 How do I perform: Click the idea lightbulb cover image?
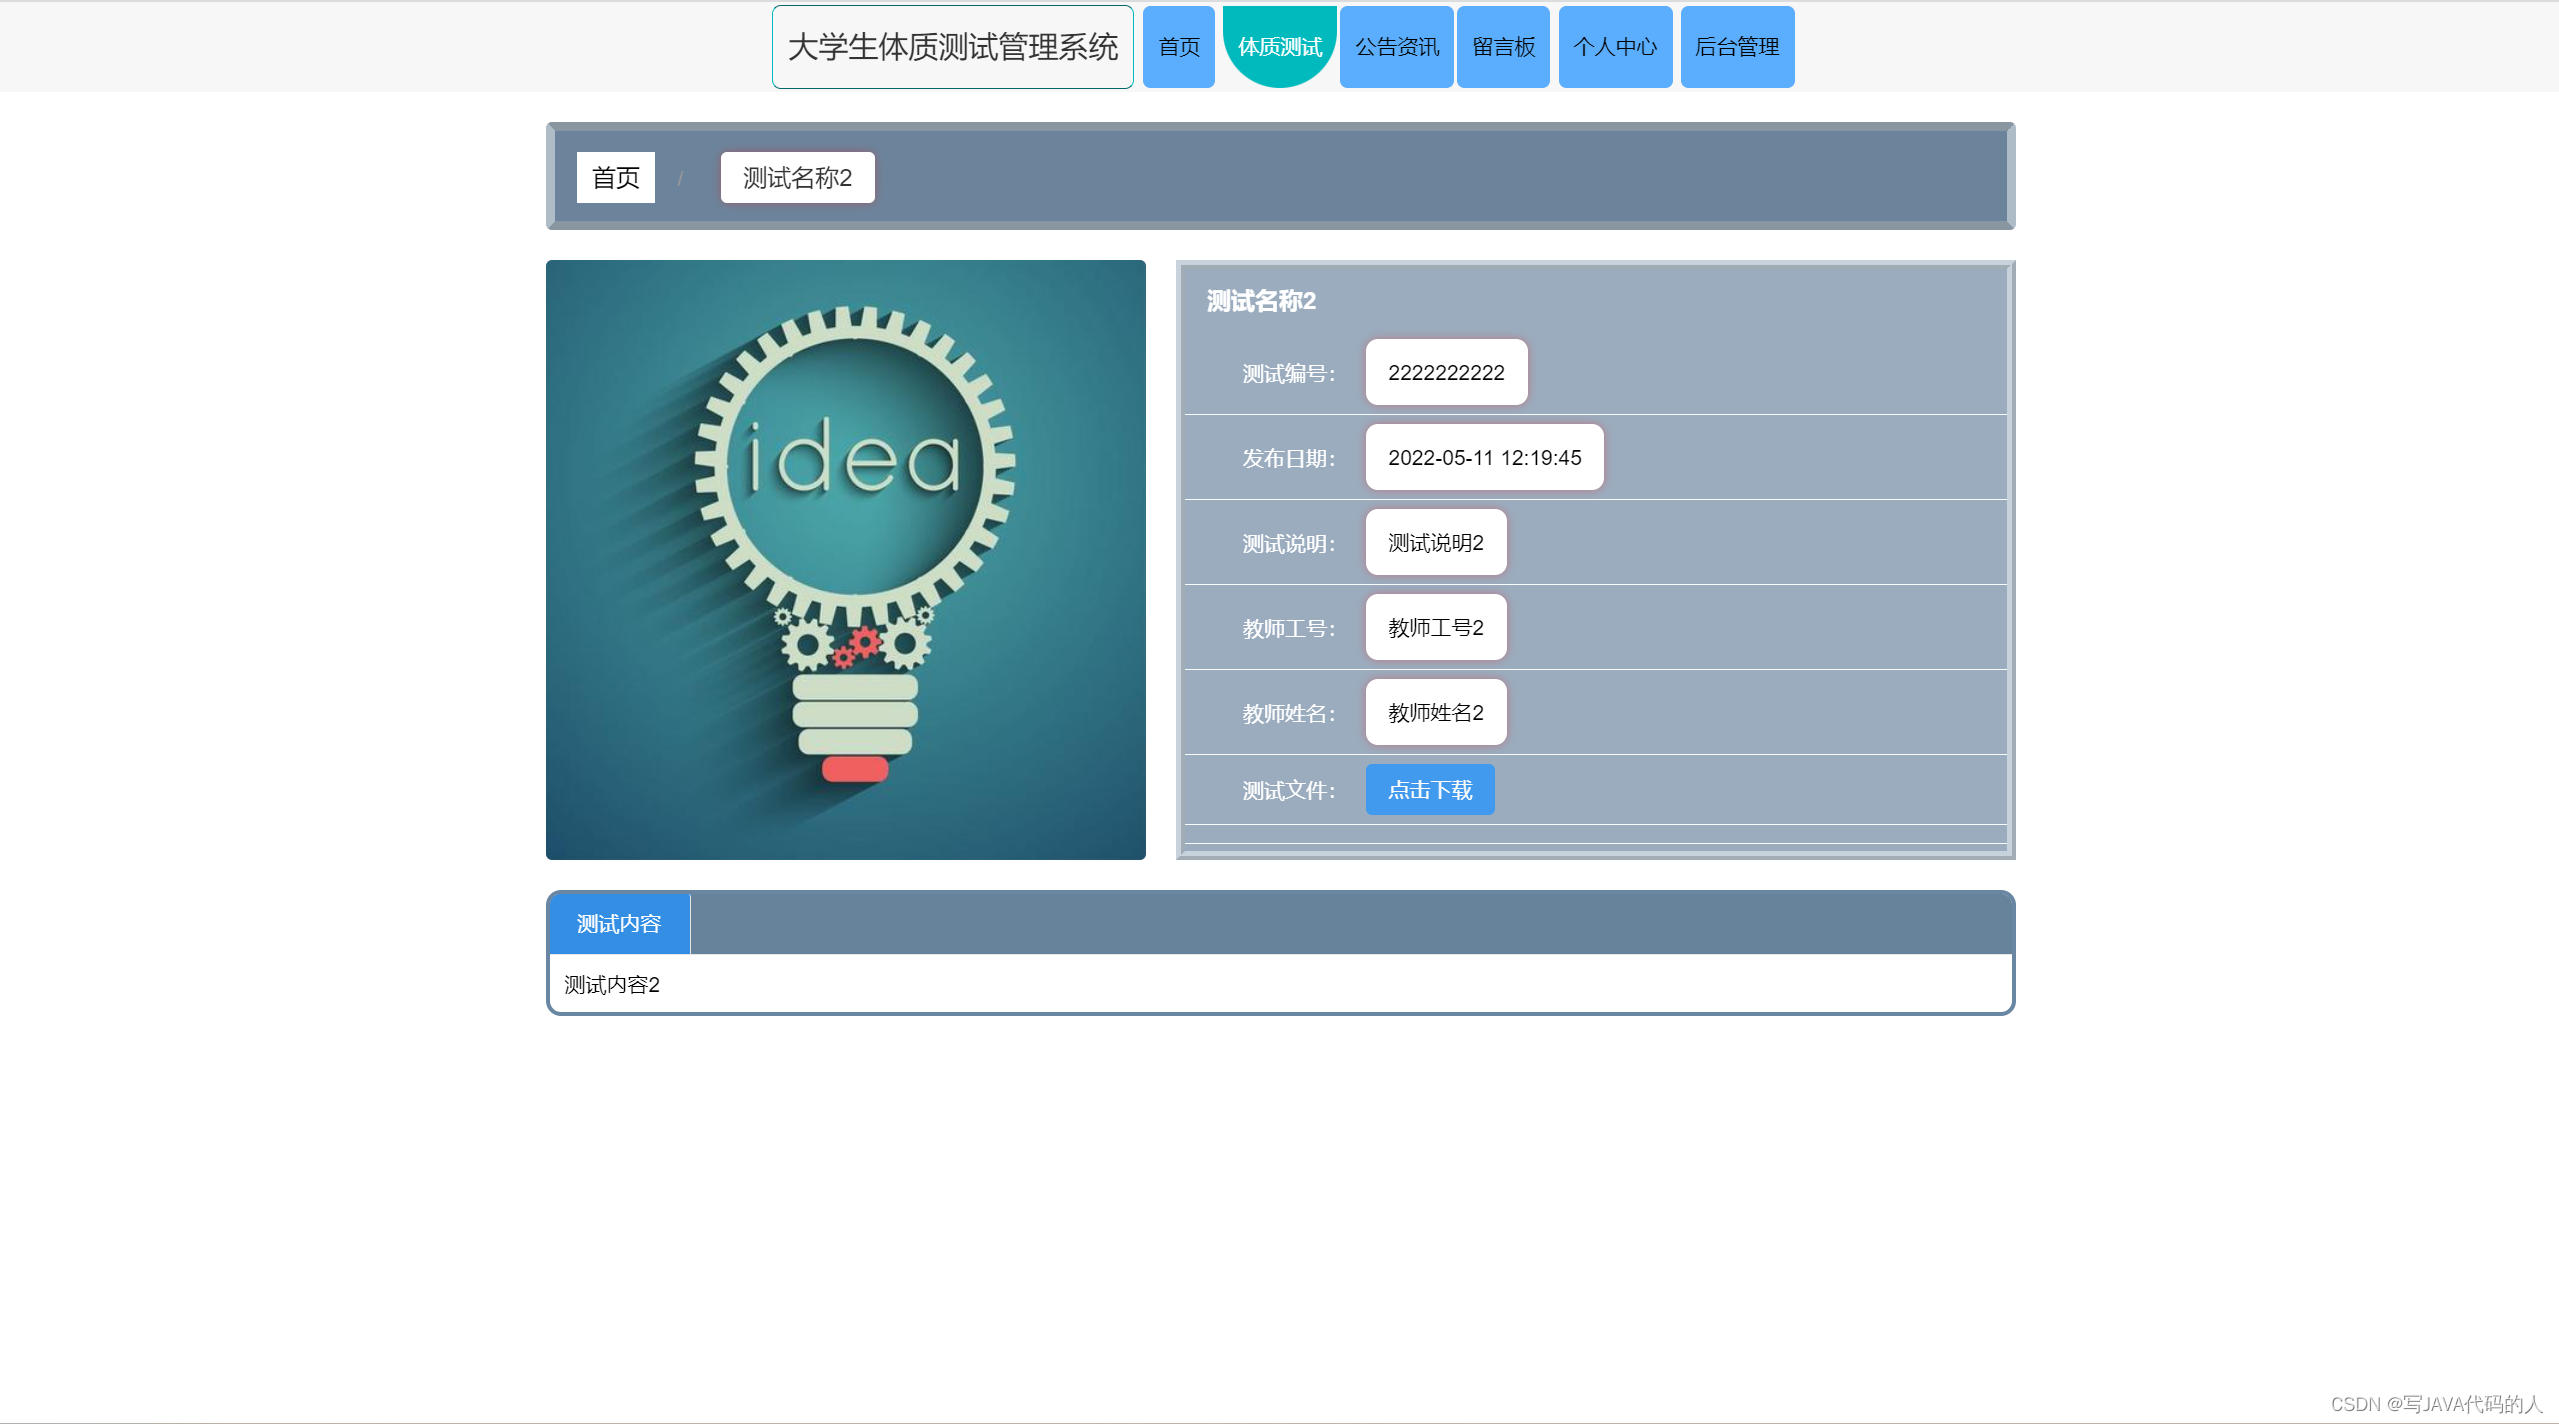pos(846,560)
